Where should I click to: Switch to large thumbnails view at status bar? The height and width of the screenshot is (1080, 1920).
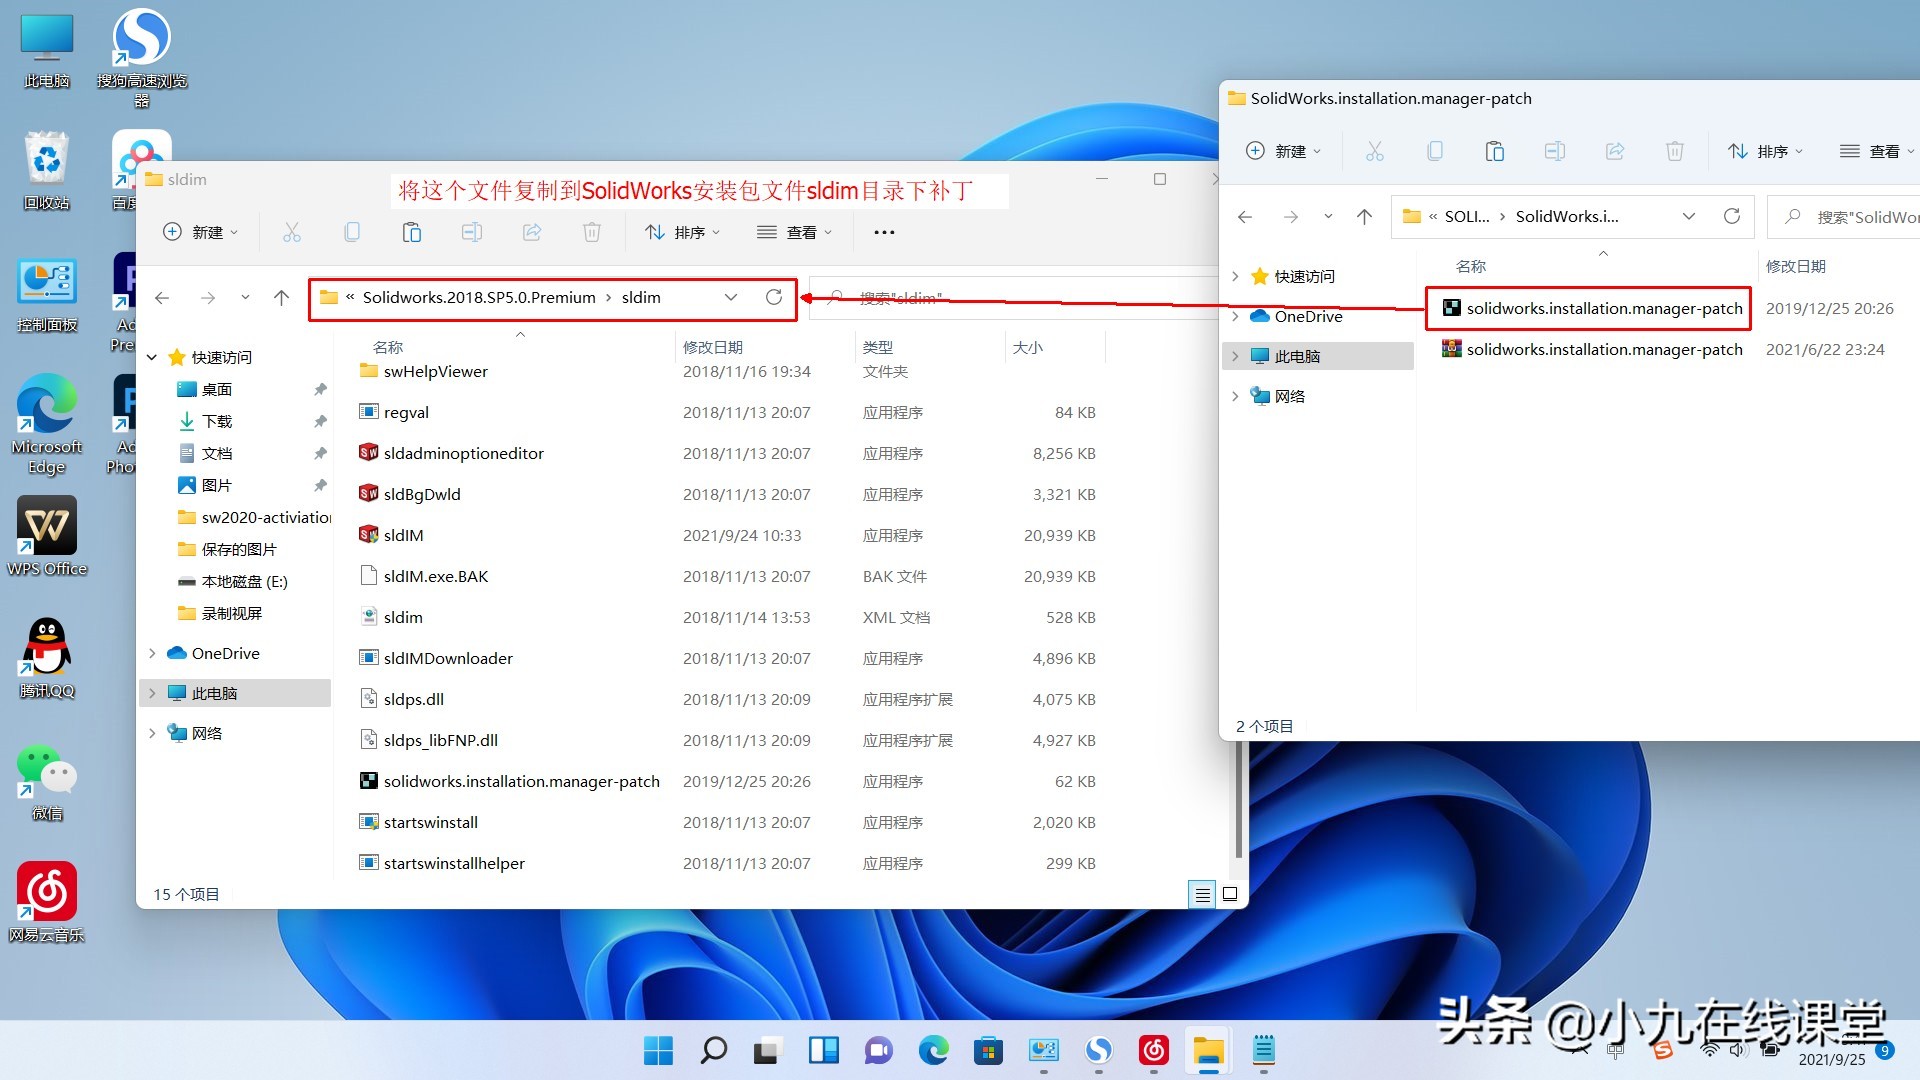[1229, 894]
